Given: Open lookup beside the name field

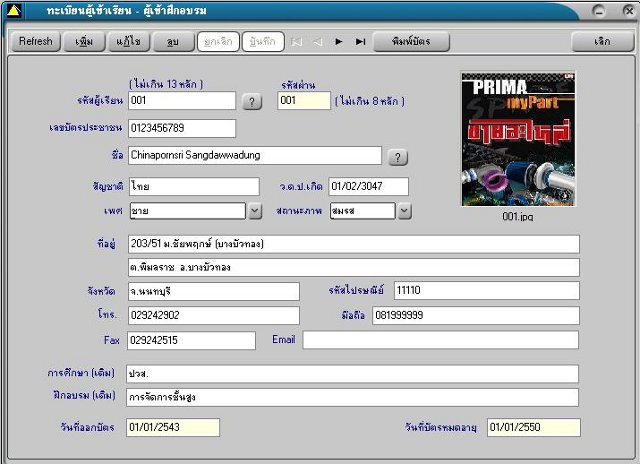Looking at the screenshot, I should (x=398, y=157).
